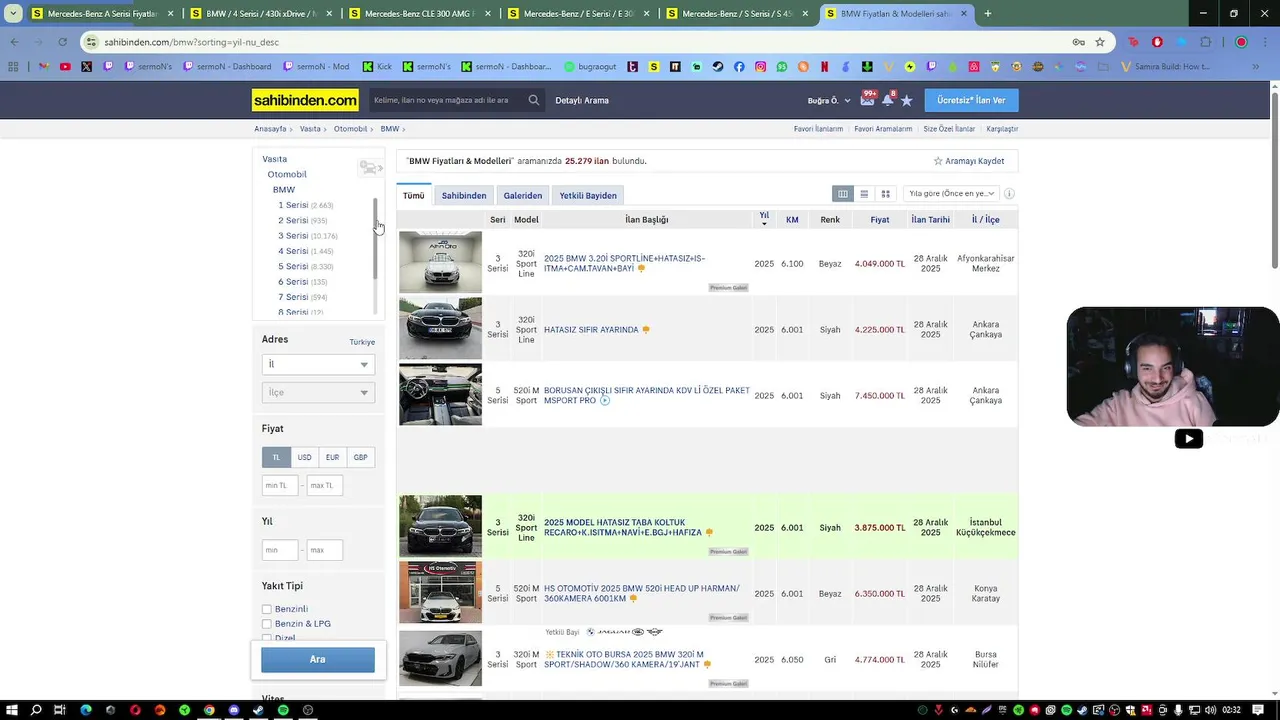
Task: Open the Netflix bookmark icon
Action: coord(824,67)
